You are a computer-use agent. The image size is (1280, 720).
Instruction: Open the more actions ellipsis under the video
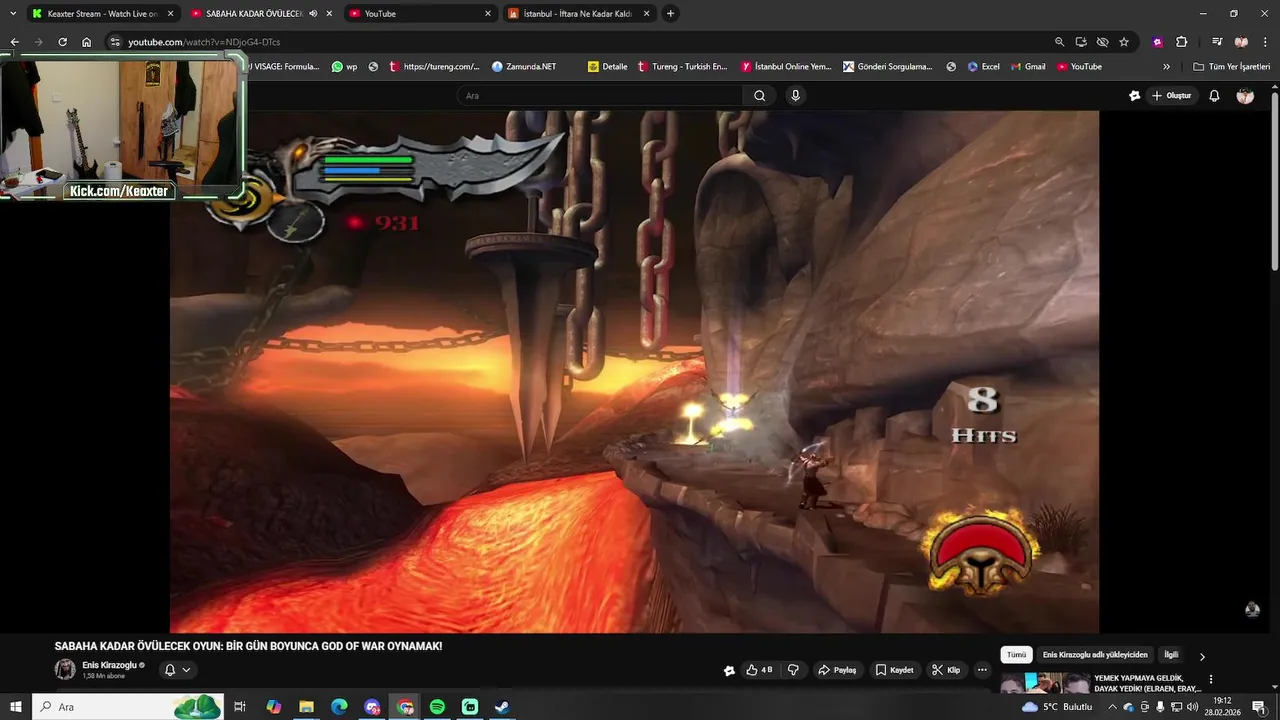coord(982,670)
